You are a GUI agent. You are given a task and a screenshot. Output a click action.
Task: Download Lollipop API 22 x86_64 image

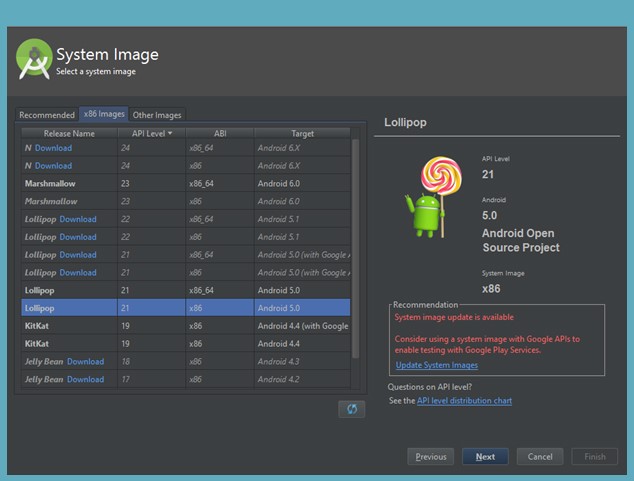(x=78, y=219)
